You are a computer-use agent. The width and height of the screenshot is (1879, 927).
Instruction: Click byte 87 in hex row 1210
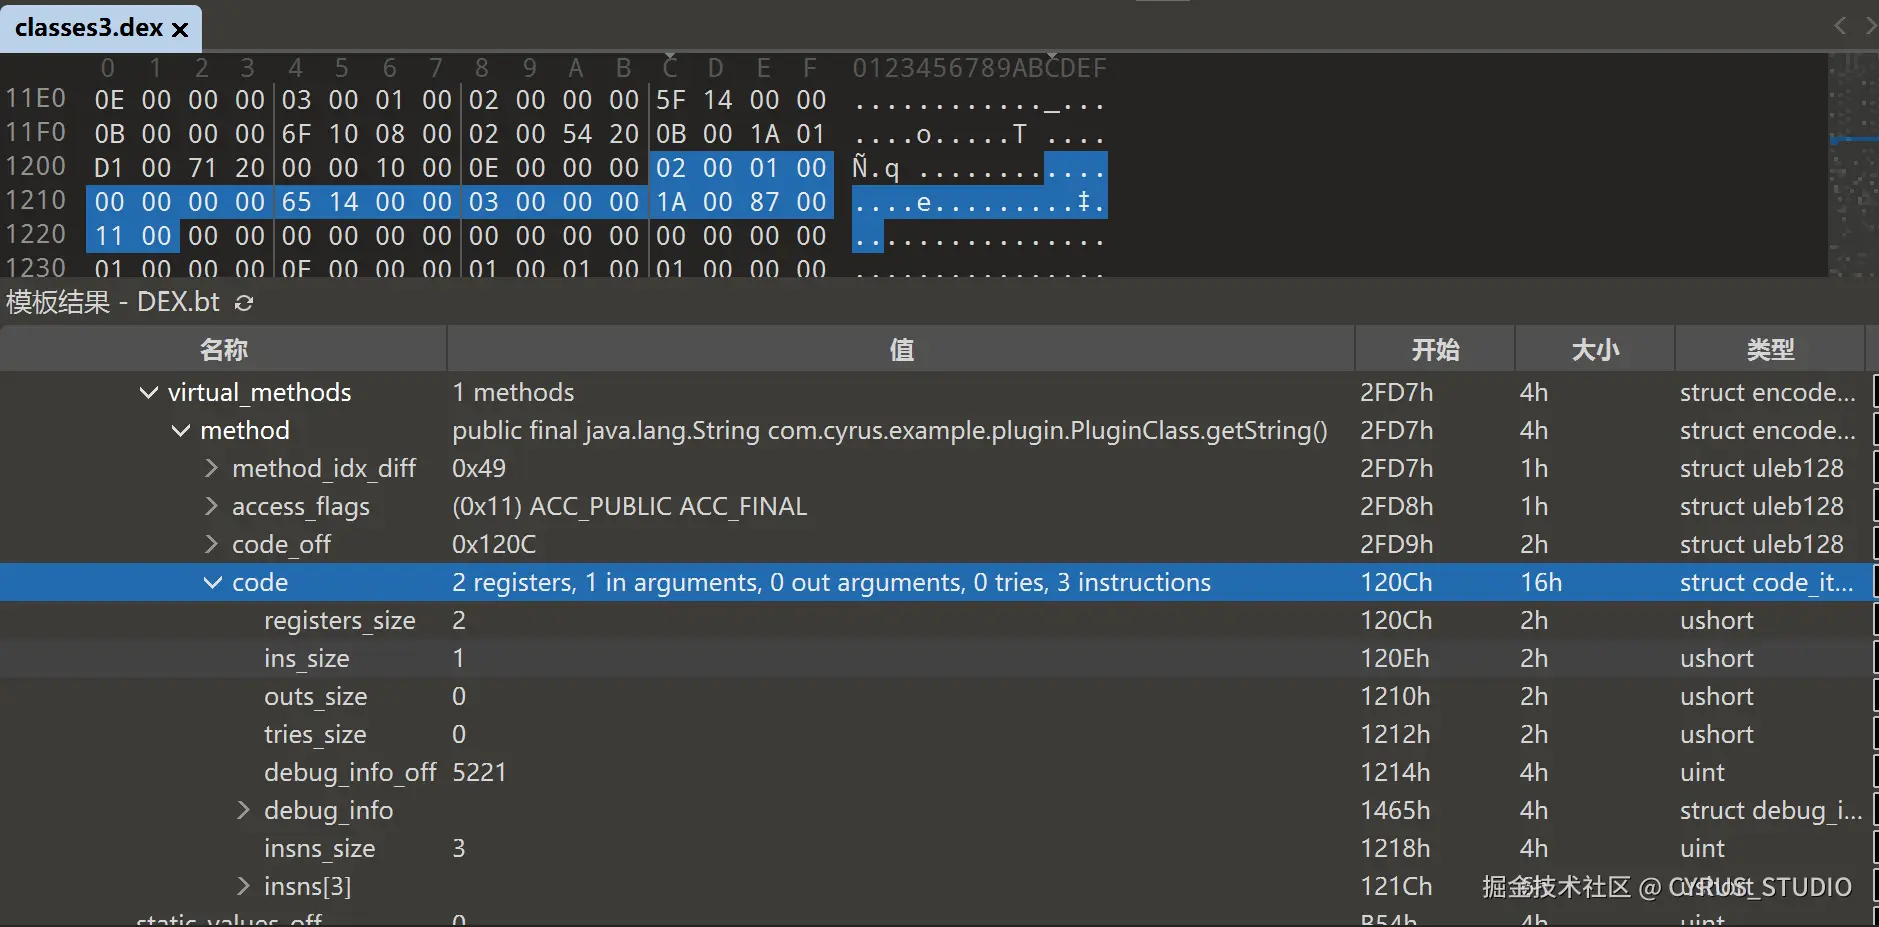point(764,202)
